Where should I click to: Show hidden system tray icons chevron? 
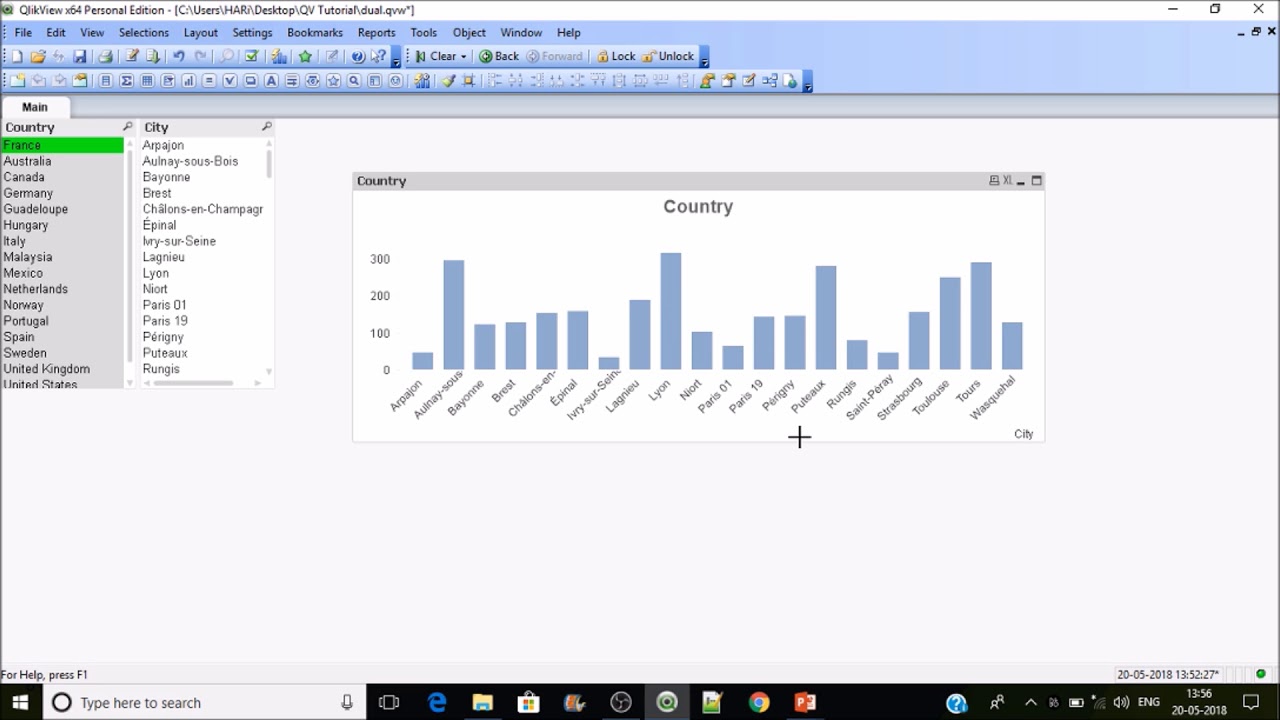1031,702
